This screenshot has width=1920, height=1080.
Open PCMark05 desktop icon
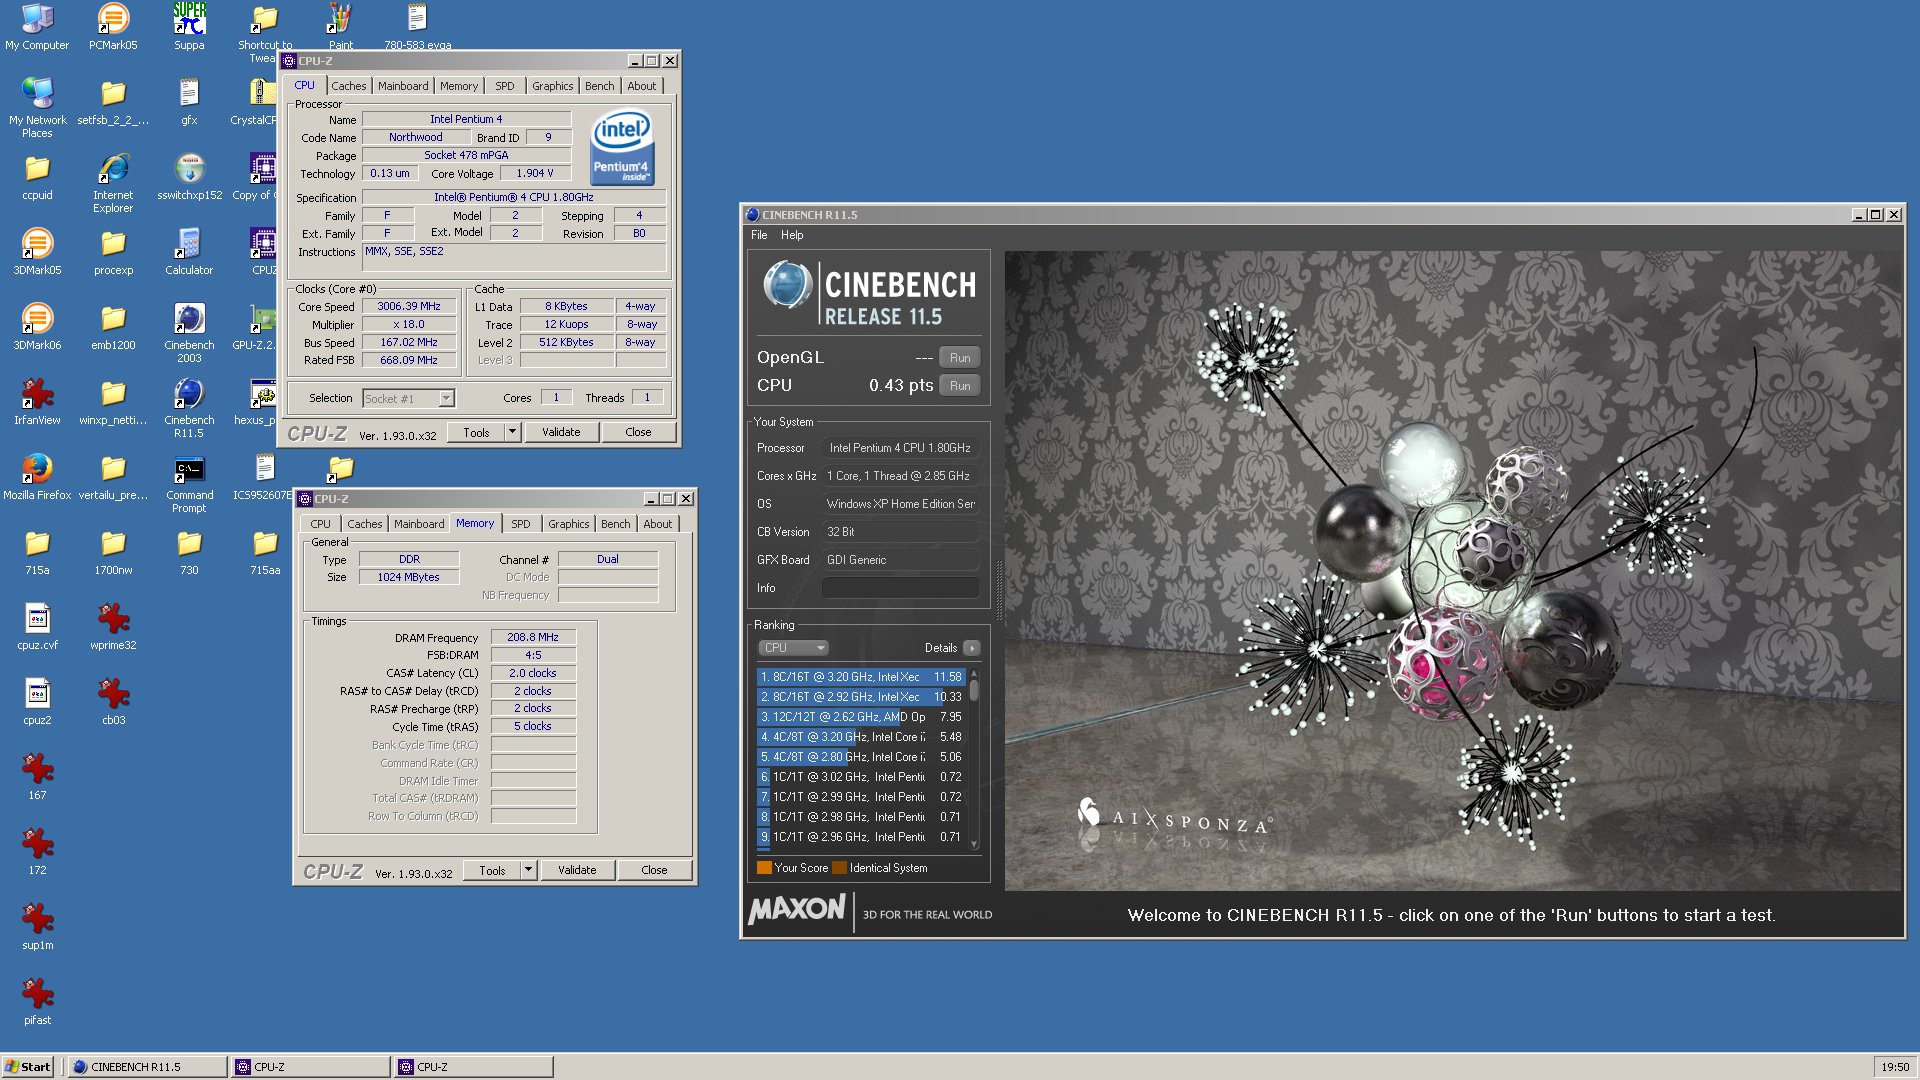coord(113,27)
